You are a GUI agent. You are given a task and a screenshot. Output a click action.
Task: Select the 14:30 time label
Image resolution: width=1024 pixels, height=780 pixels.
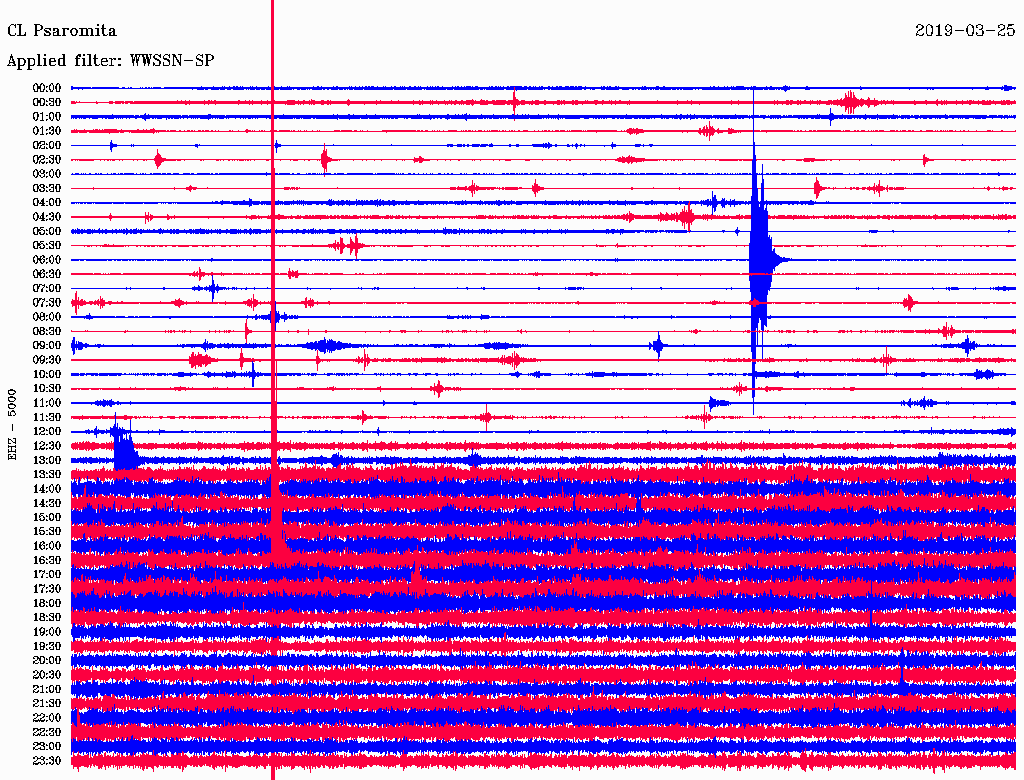[x=47, y=504]
